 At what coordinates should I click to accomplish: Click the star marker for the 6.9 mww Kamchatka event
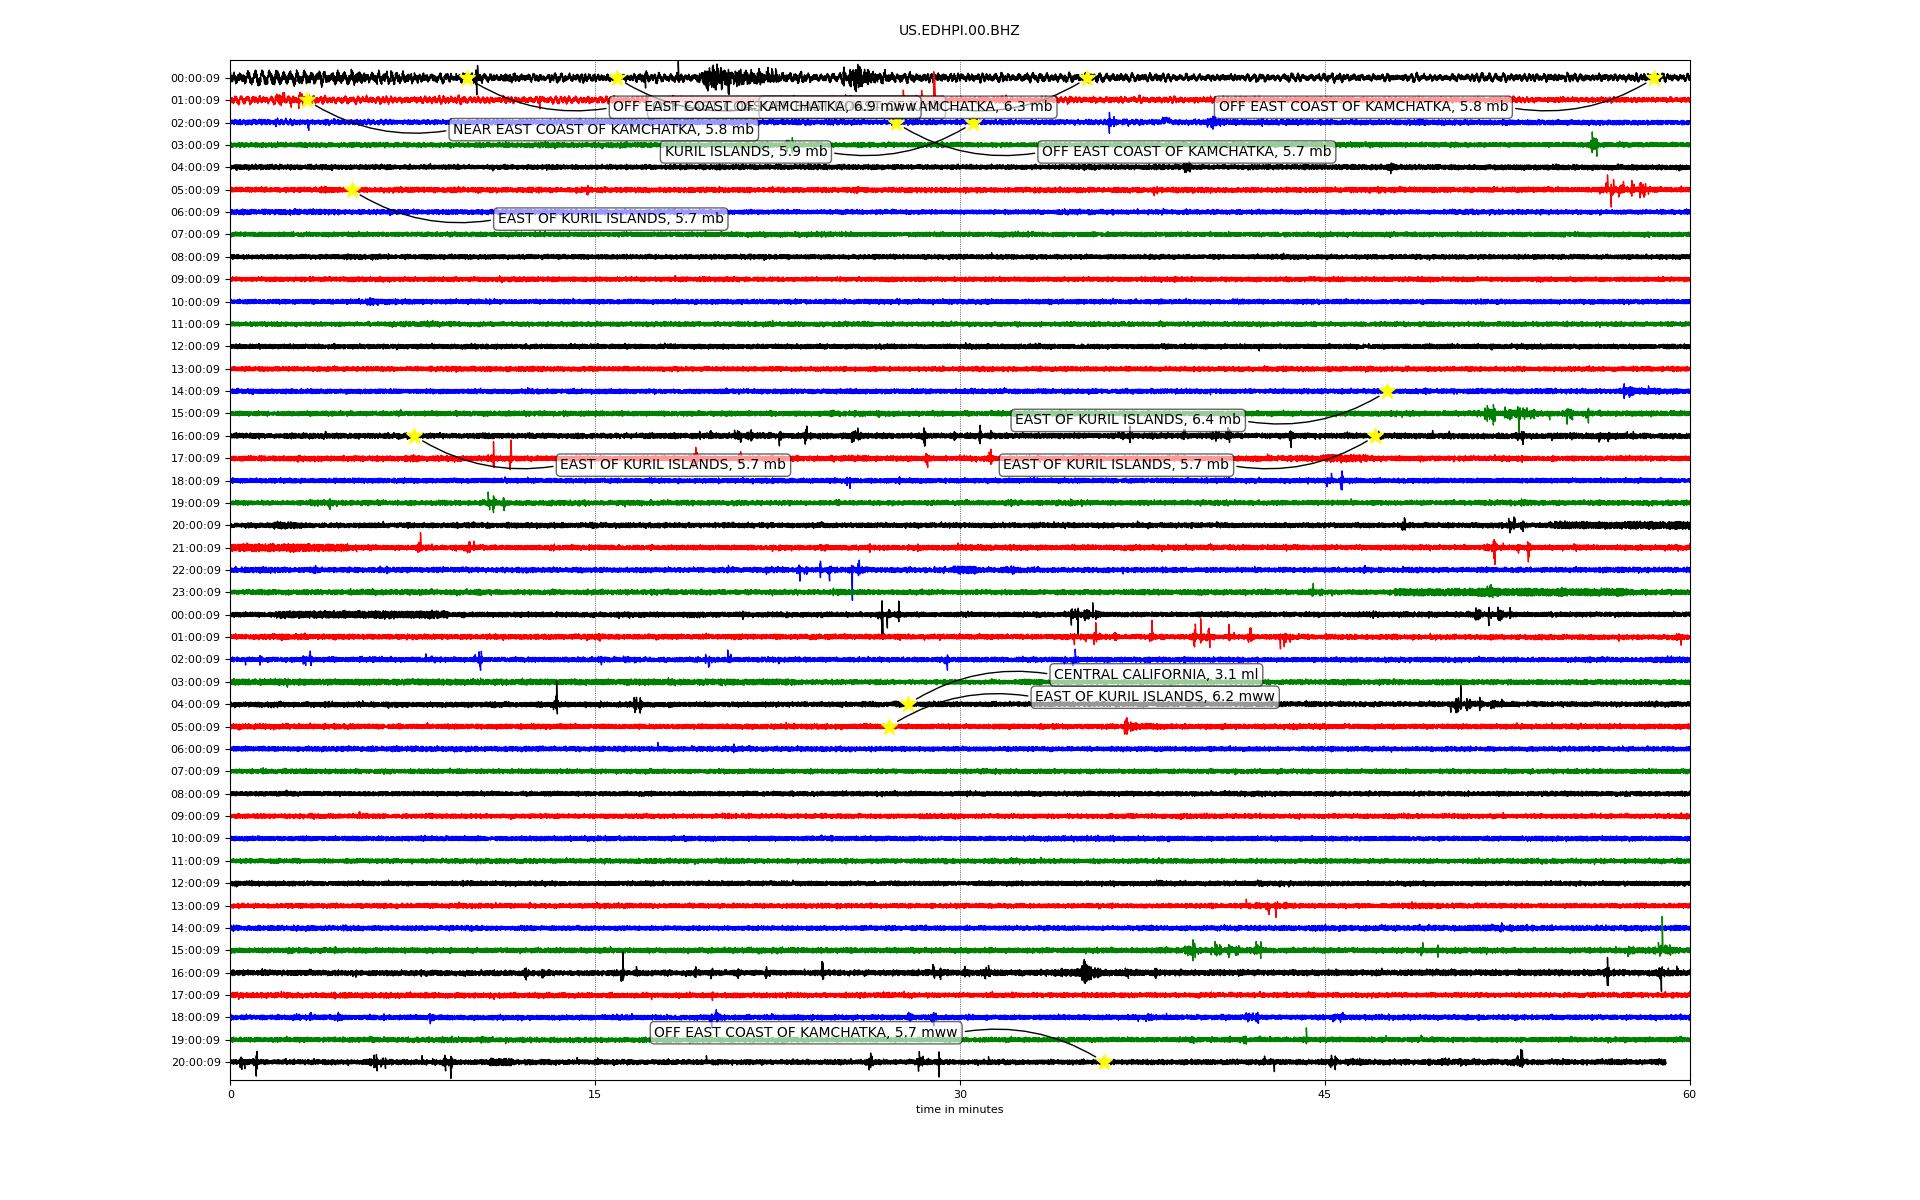pos(467,78)
